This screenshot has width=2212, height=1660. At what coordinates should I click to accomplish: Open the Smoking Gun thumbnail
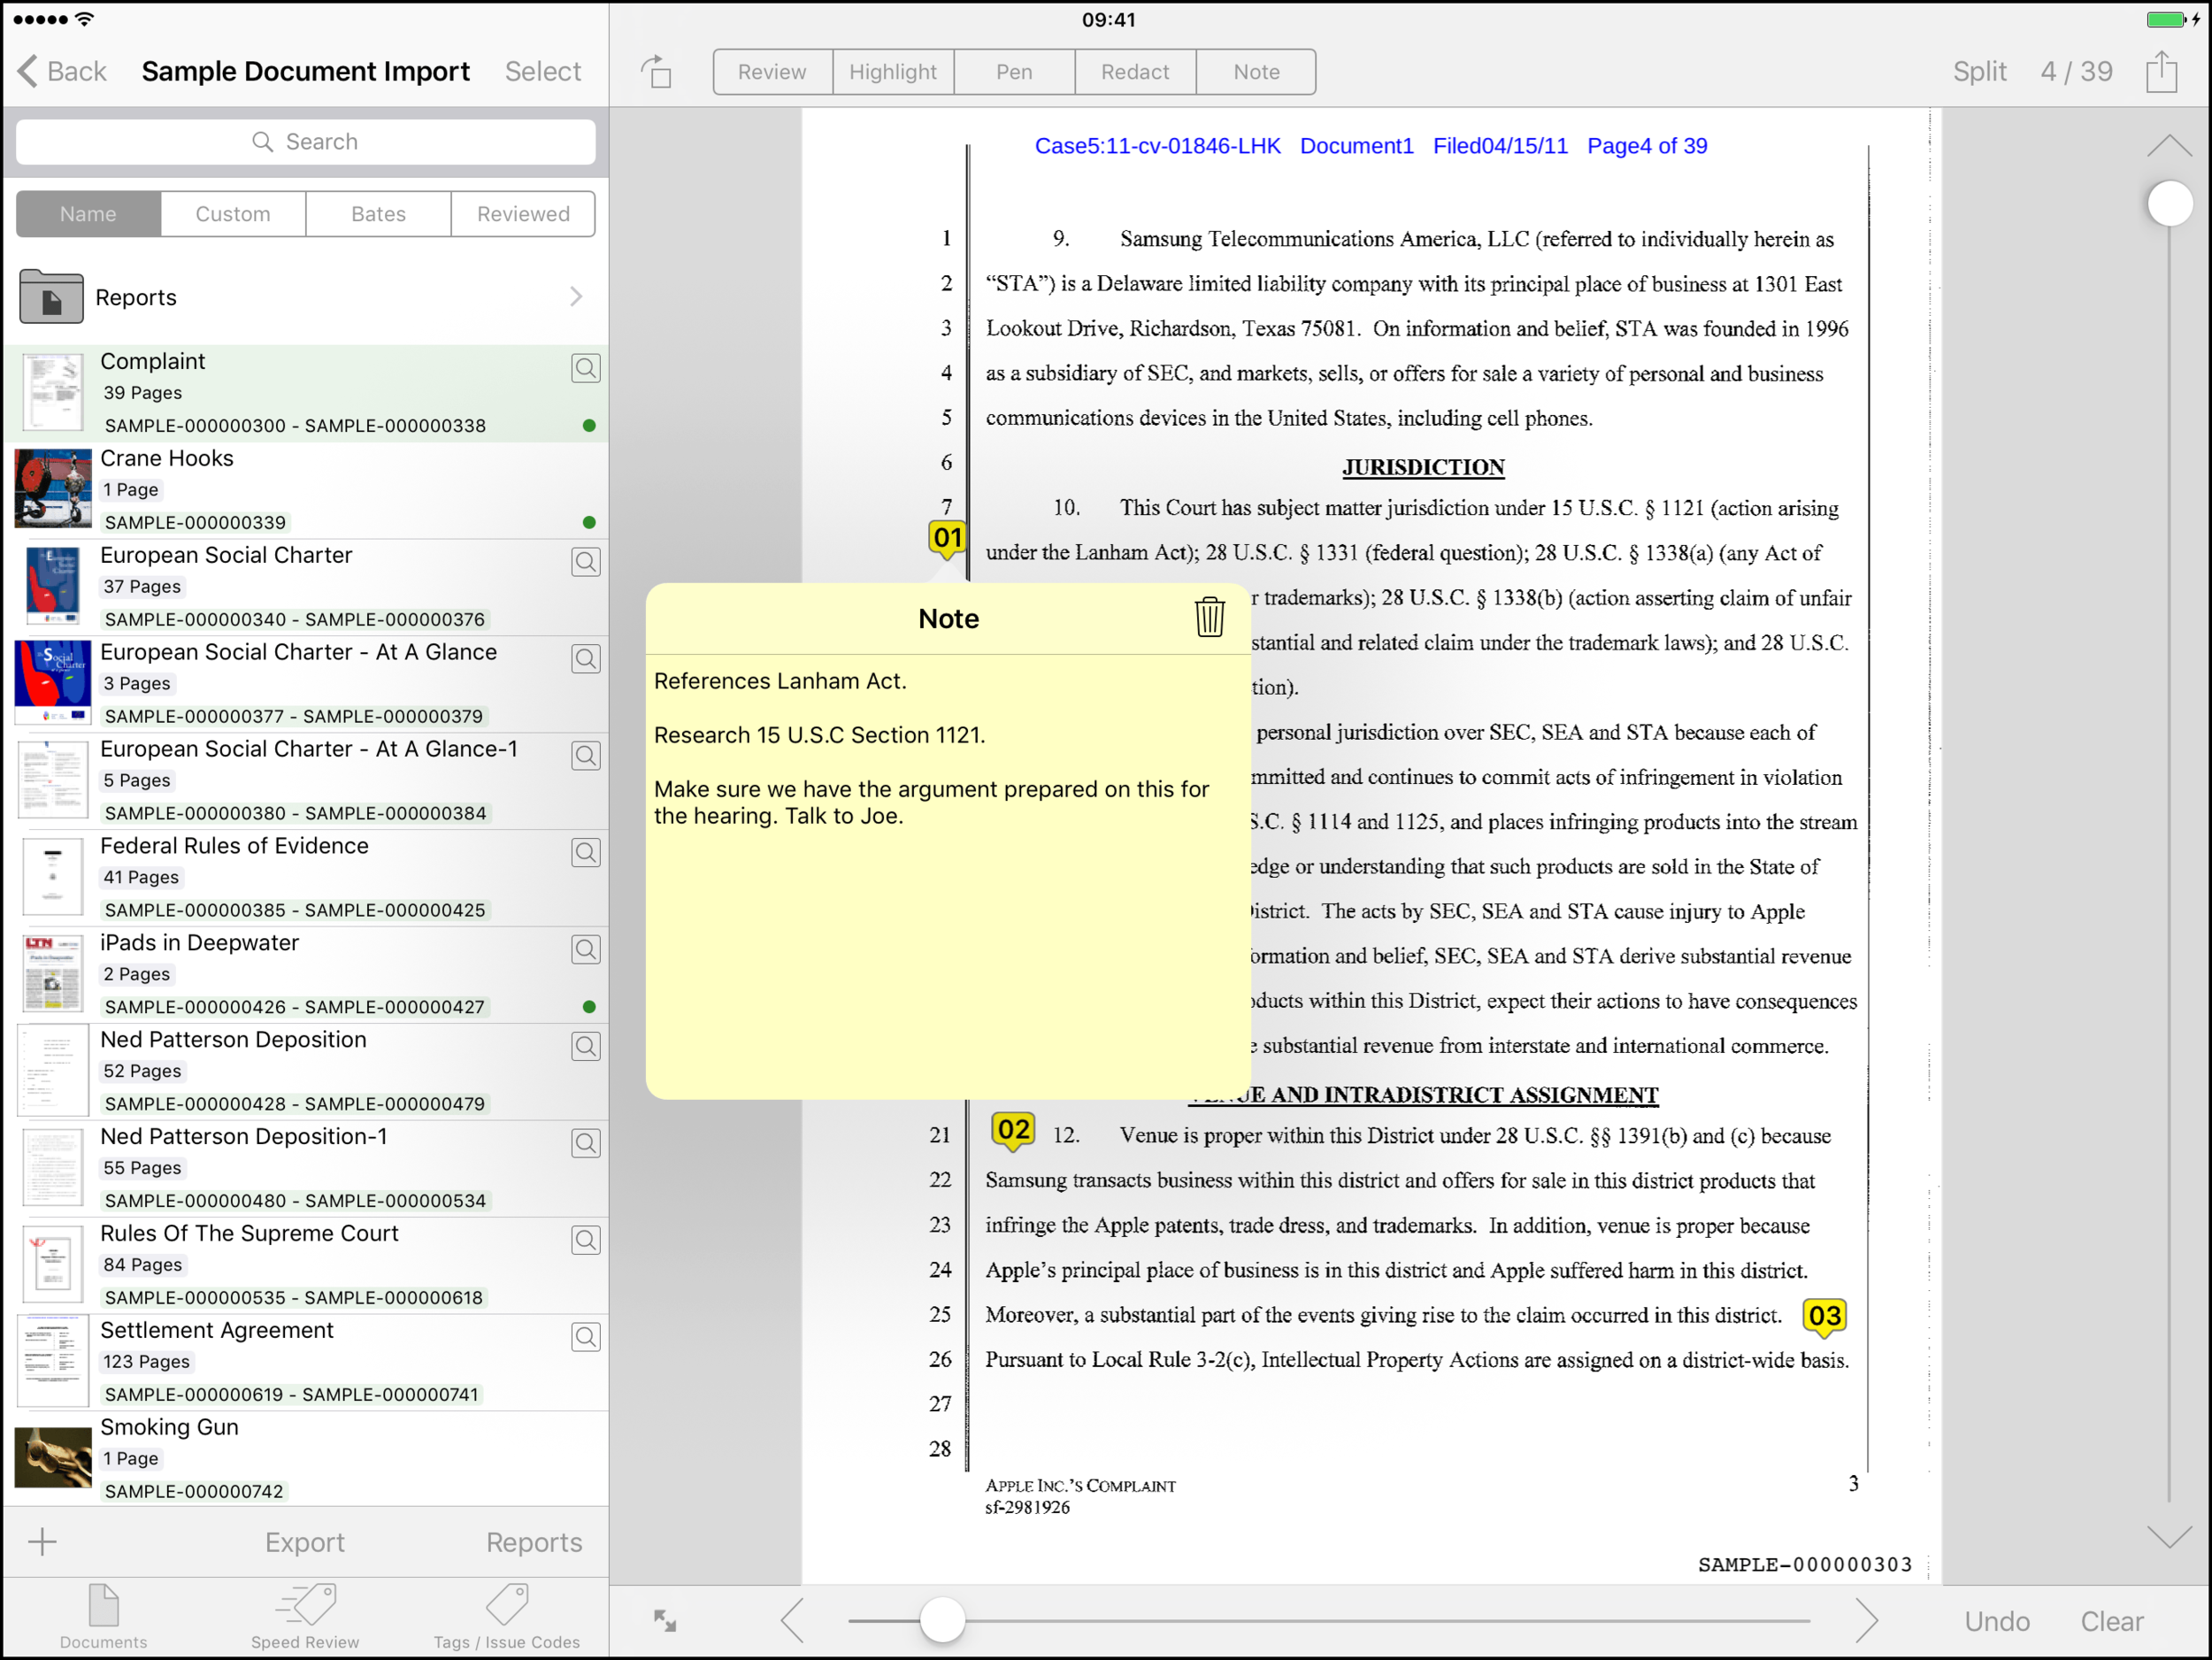tap(53, 1457)
